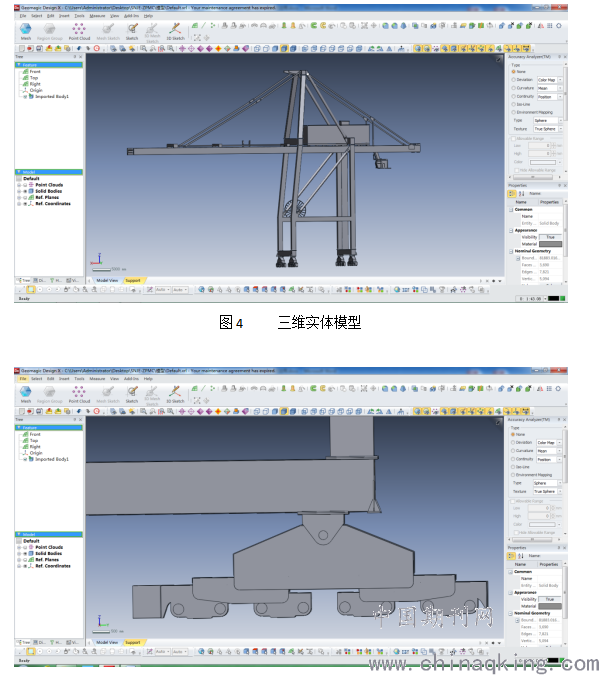Screen dimensions: 599x675
Task: Open the Tools menu in the wheel close-up window
Action: pyautogui.click(x=79, y=378)
